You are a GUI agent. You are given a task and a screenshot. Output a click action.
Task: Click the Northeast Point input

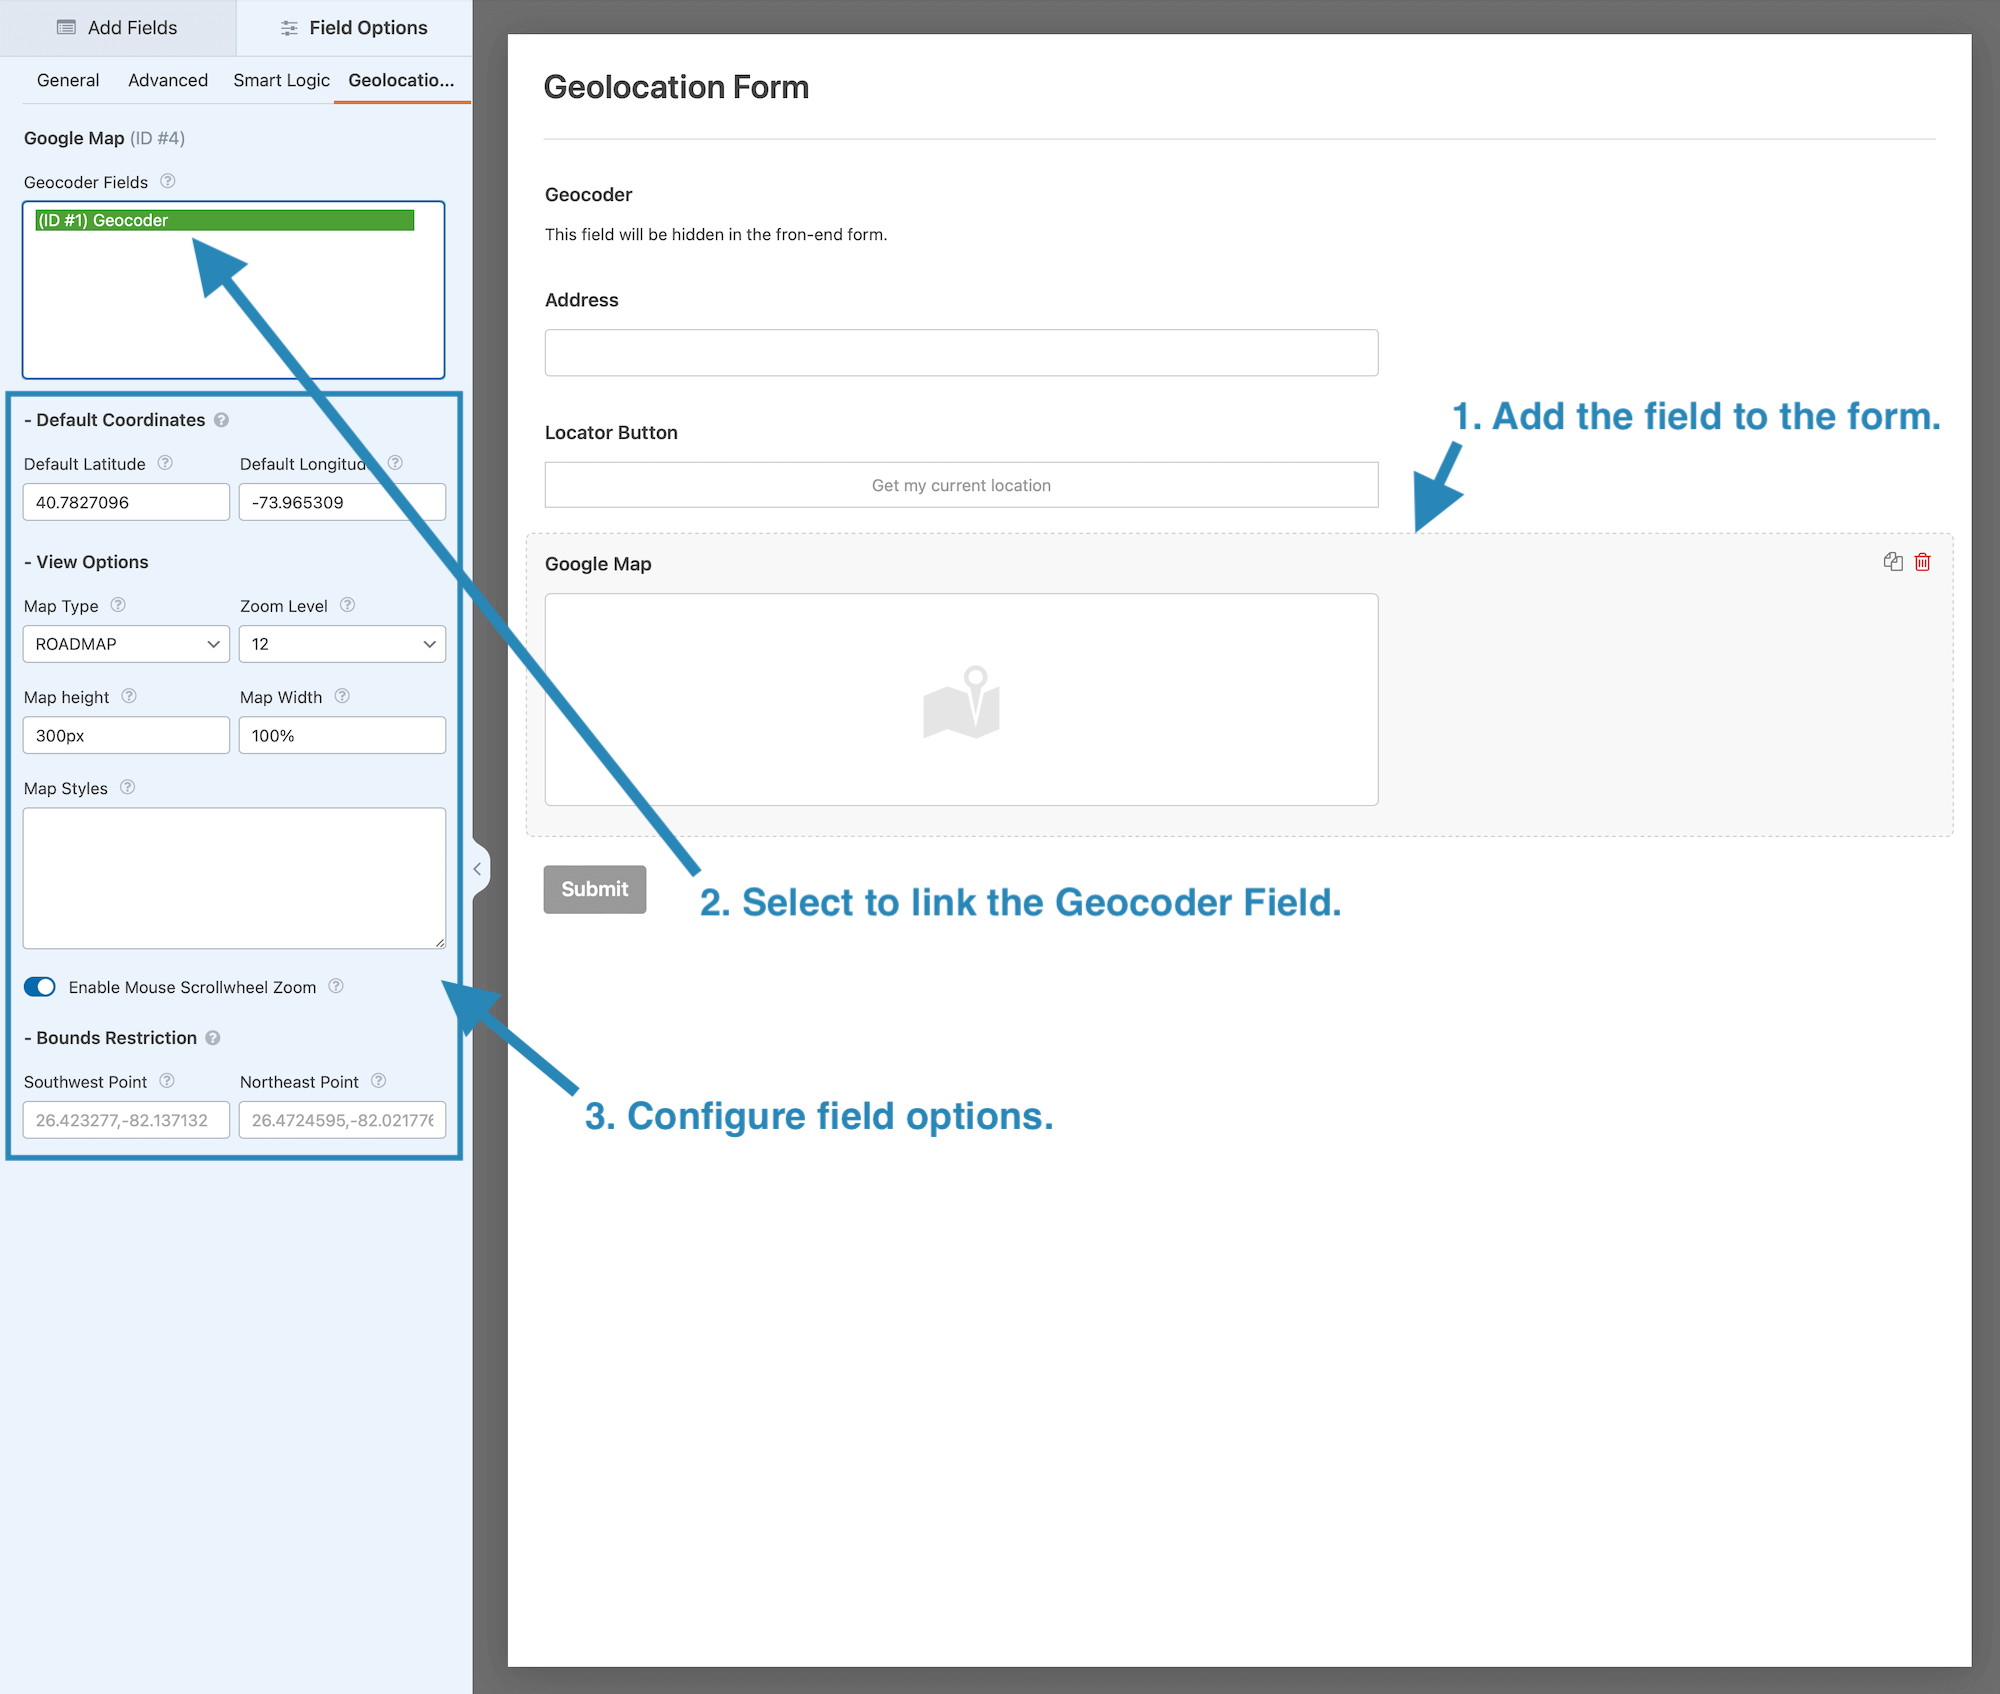click(342, 1120)
